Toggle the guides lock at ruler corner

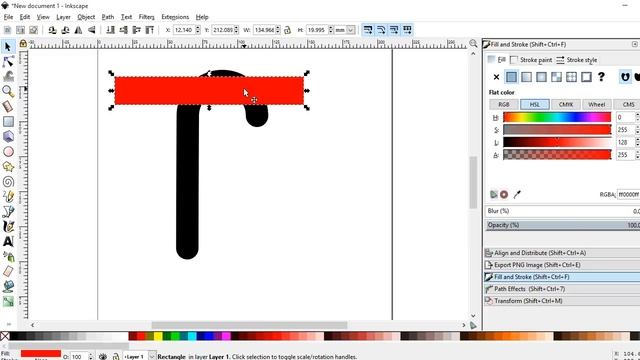23,43
